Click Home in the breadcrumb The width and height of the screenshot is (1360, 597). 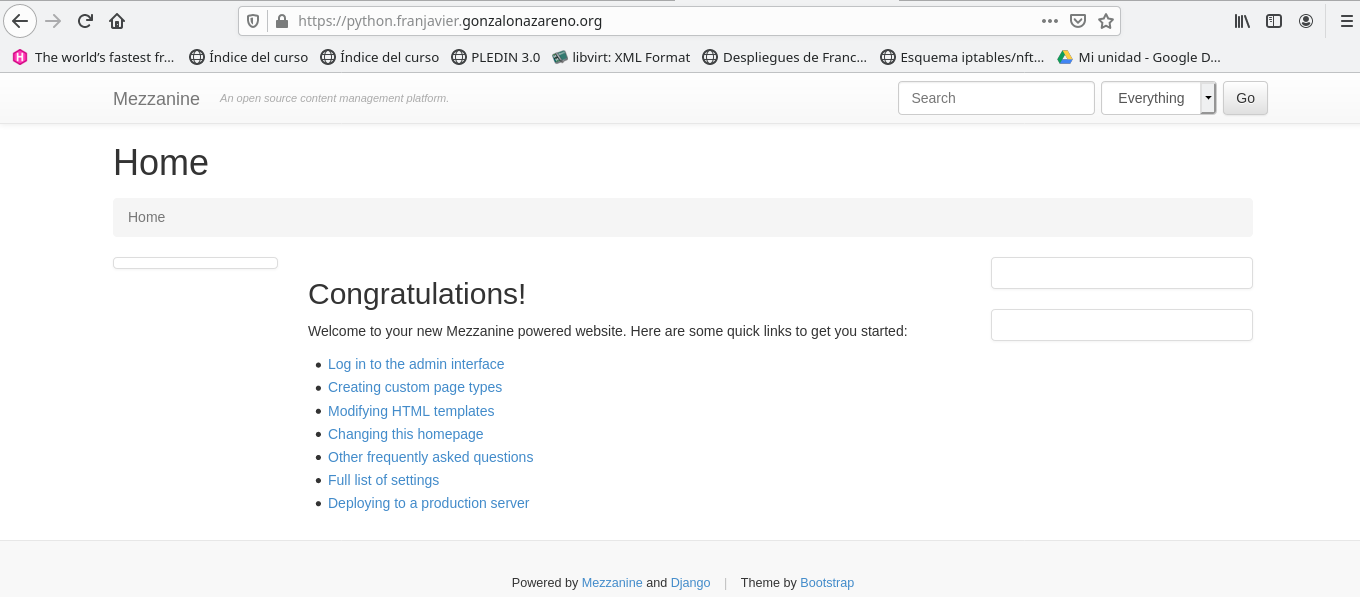click(146, 217)
